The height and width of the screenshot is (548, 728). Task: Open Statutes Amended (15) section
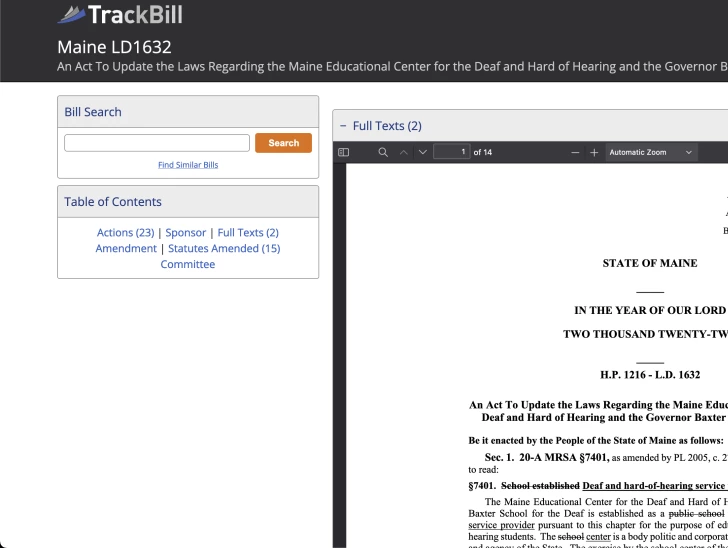pyautogui.click(x=224, y=248)
